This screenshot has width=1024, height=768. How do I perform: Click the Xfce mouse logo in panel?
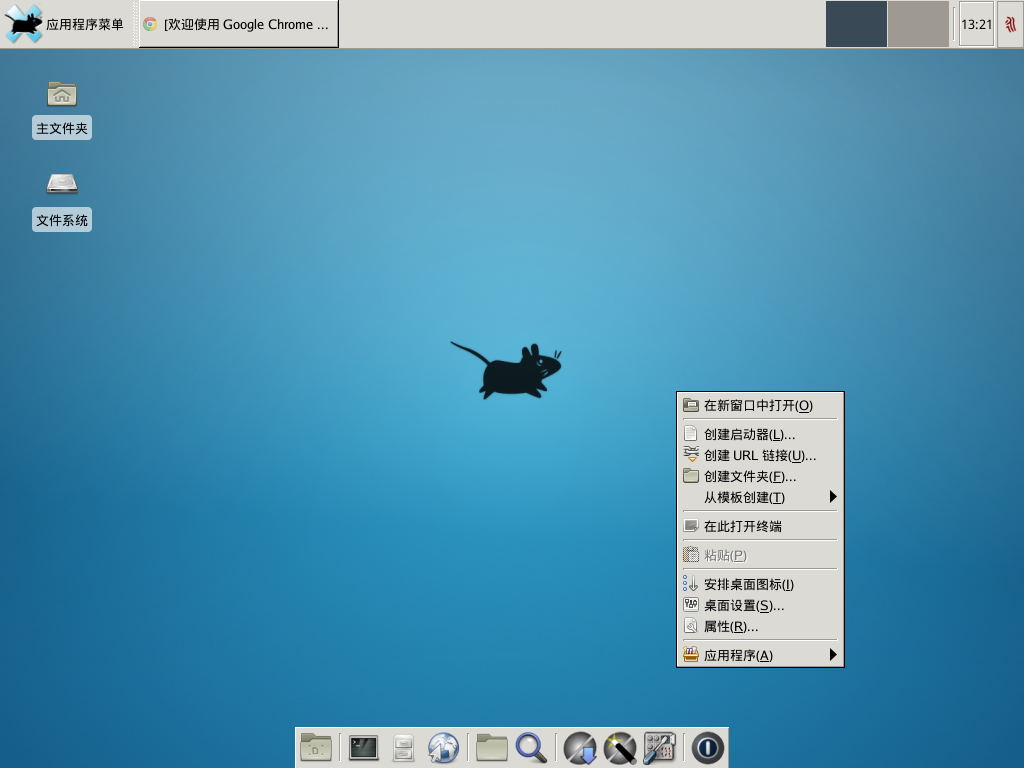pyautogui.click(x=24, y=24)
